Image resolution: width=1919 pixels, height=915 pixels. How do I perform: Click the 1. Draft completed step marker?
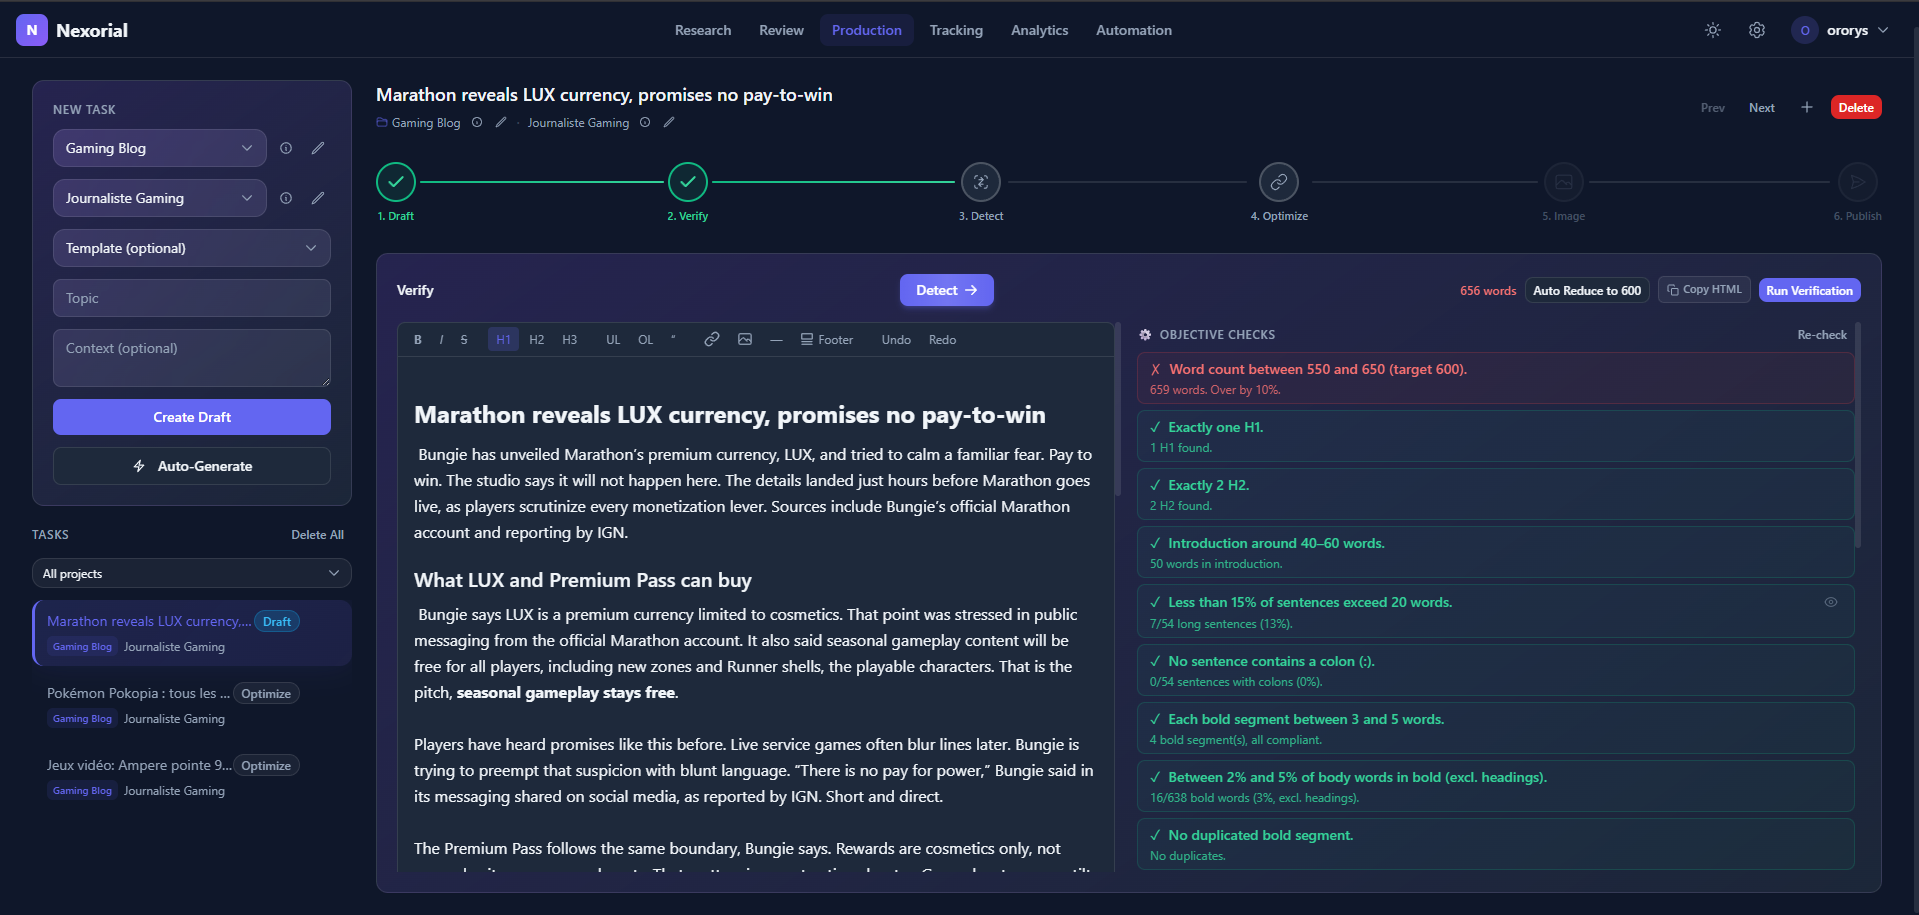tap(396, 182)
